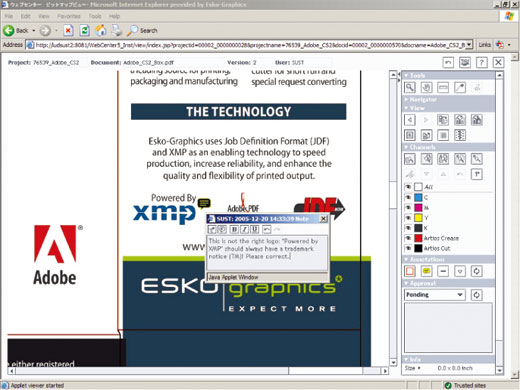This screenshot has height=390, width=520.
Task: Select the Zoom magnifier tool
Action: pos(410,87)
